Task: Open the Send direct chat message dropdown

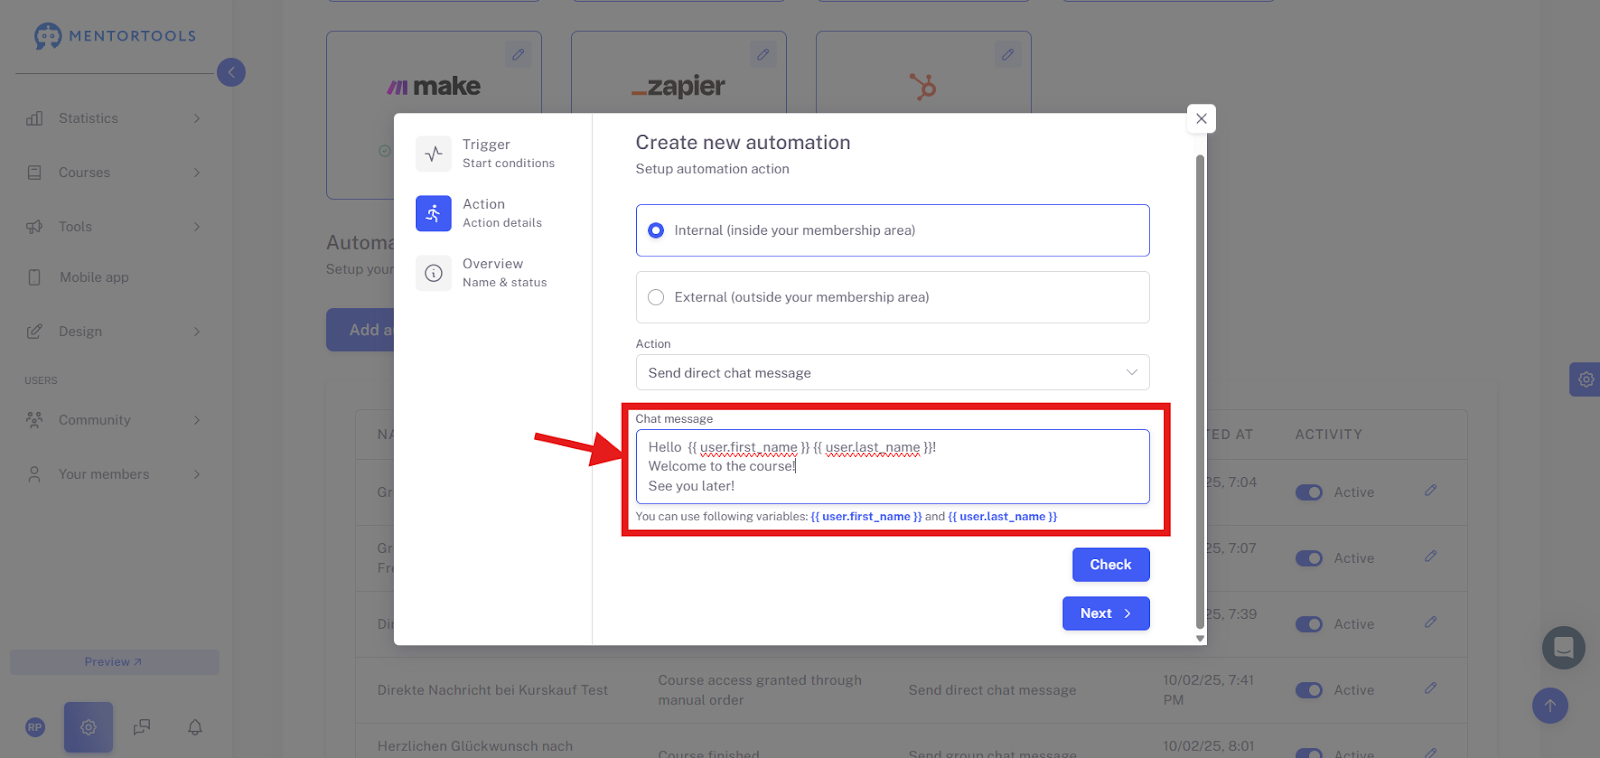Action: click(x=892, y=372)
